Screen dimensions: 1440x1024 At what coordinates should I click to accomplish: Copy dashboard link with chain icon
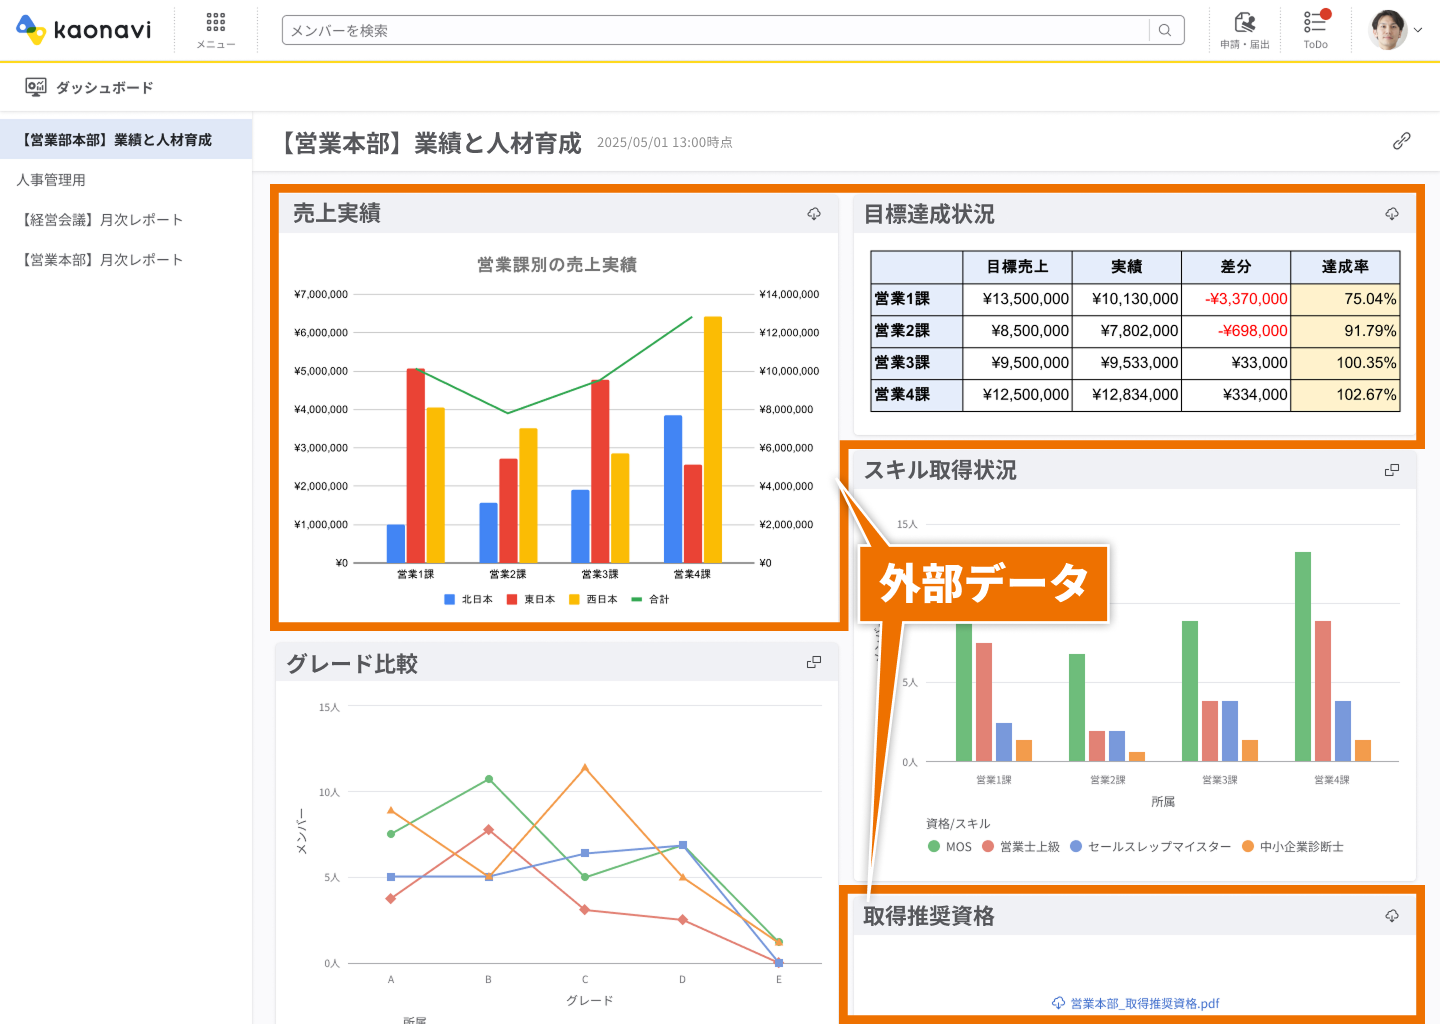1402,141
